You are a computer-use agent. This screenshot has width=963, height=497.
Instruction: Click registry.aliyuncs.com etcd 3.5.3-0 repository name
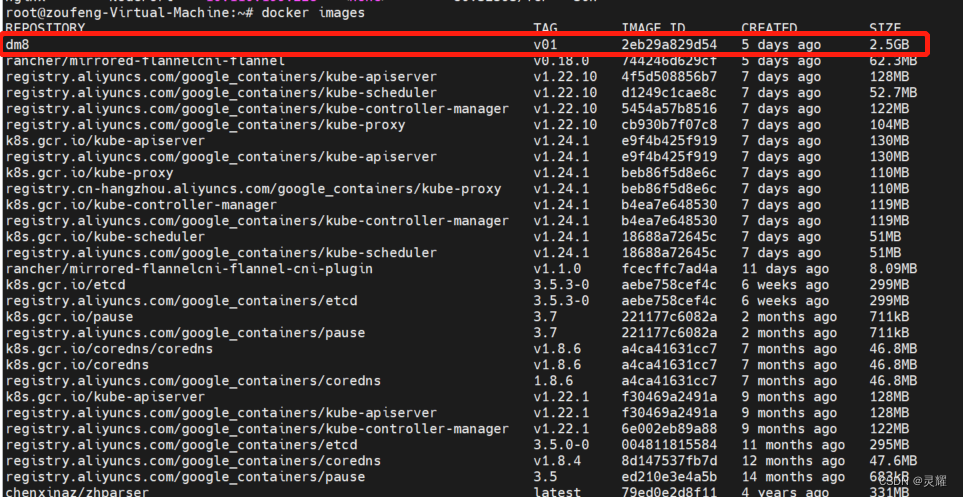tap(181, 300)
